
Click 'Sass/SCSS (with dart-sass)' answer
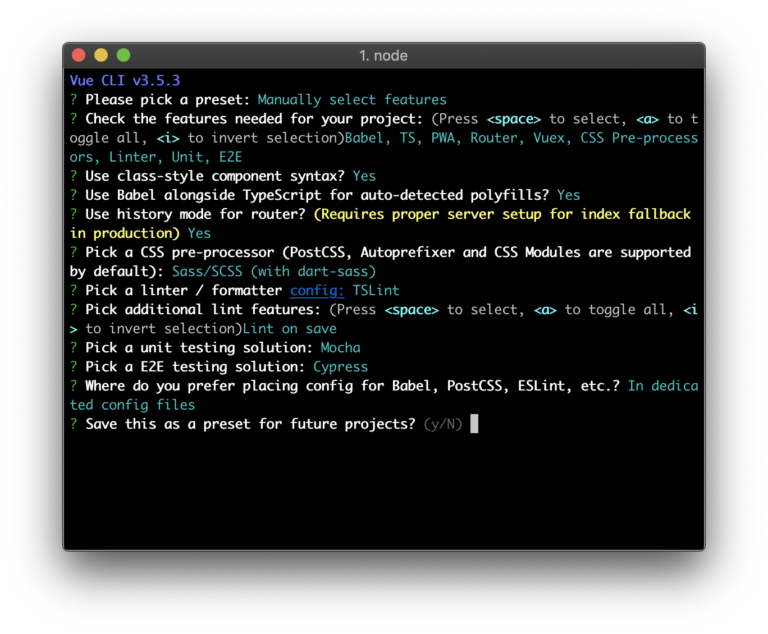tap(273, 271)
